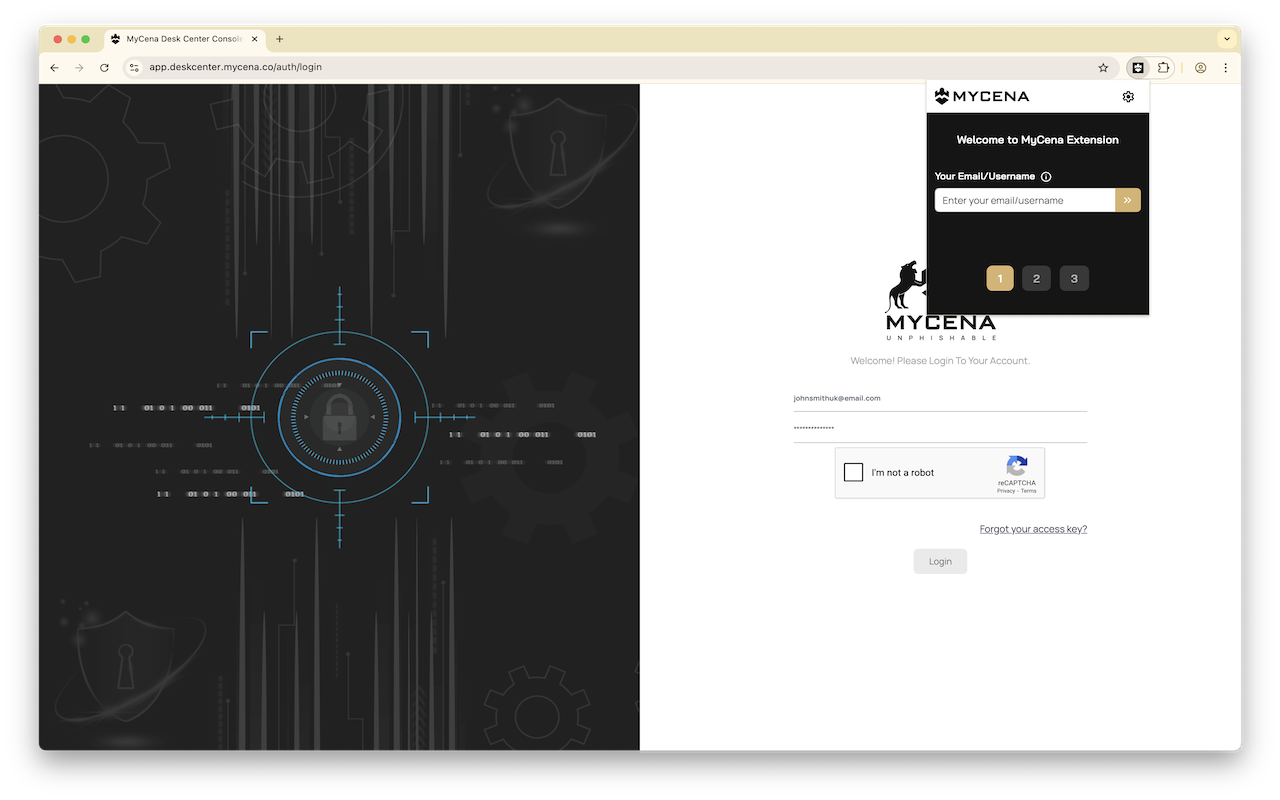Viewport: 1280px width, 800px height.
Task: Click info icon beside Your Email/Username
Action: pyautogui.click(x=1046, y=177)
